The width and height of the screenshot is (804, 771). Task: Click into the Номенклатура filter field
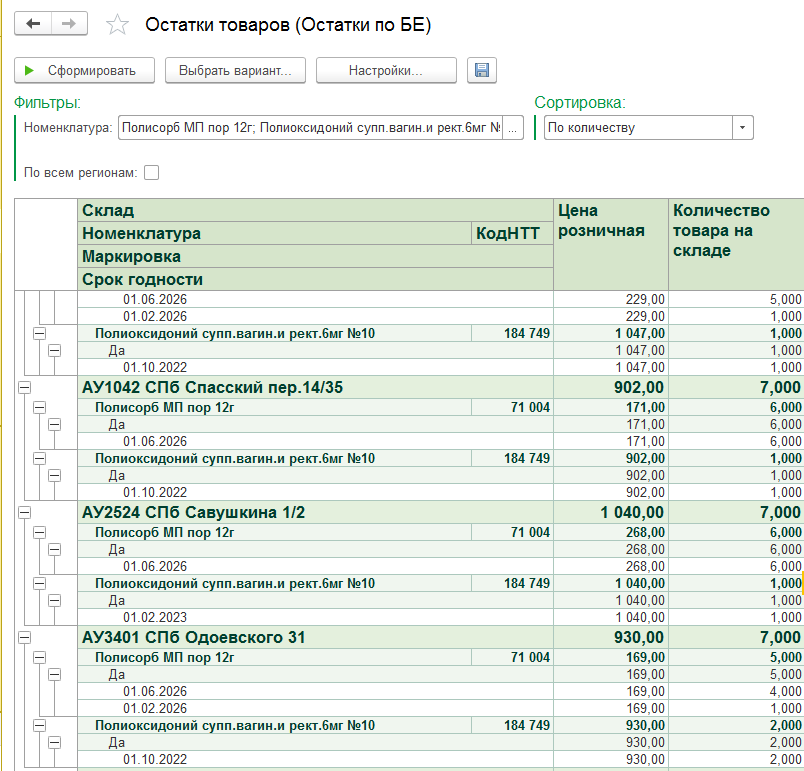310,128
